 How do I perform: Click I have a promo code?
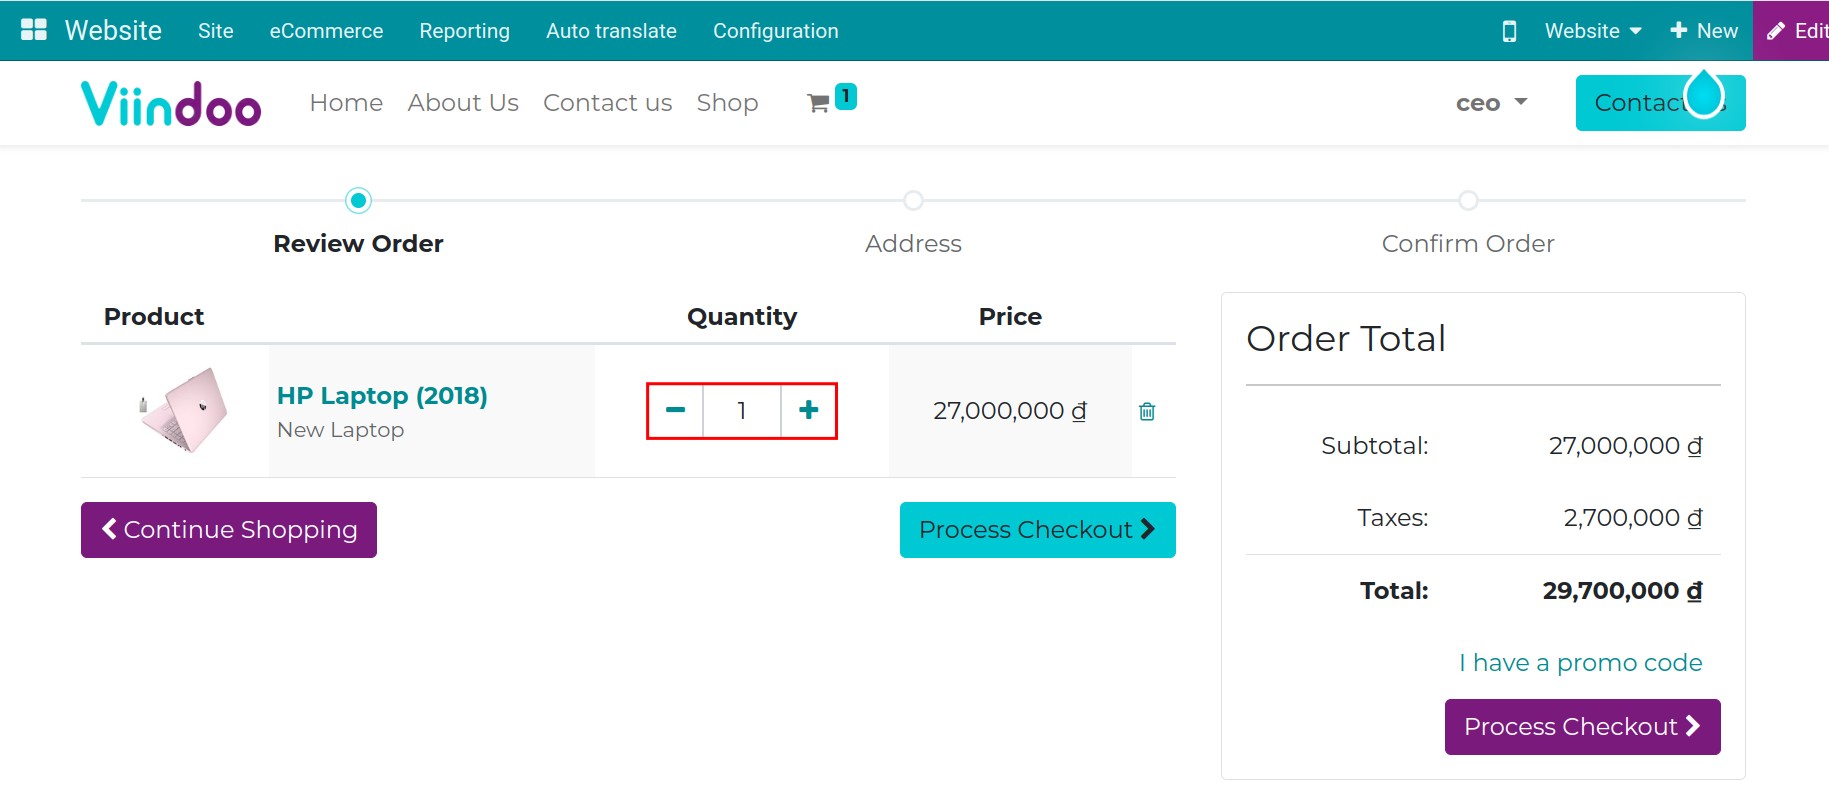click(1580, 663)
